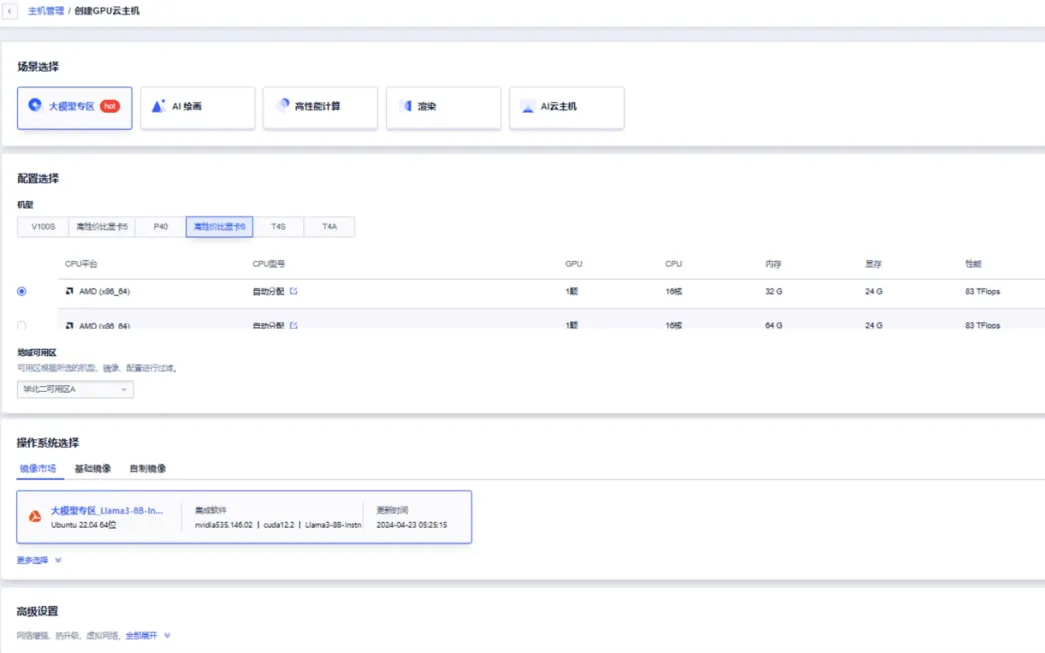This screenshot has height=653, width=1045.
Task: Click the back arrow next to 主机管理
Action: tap(11, 10)
